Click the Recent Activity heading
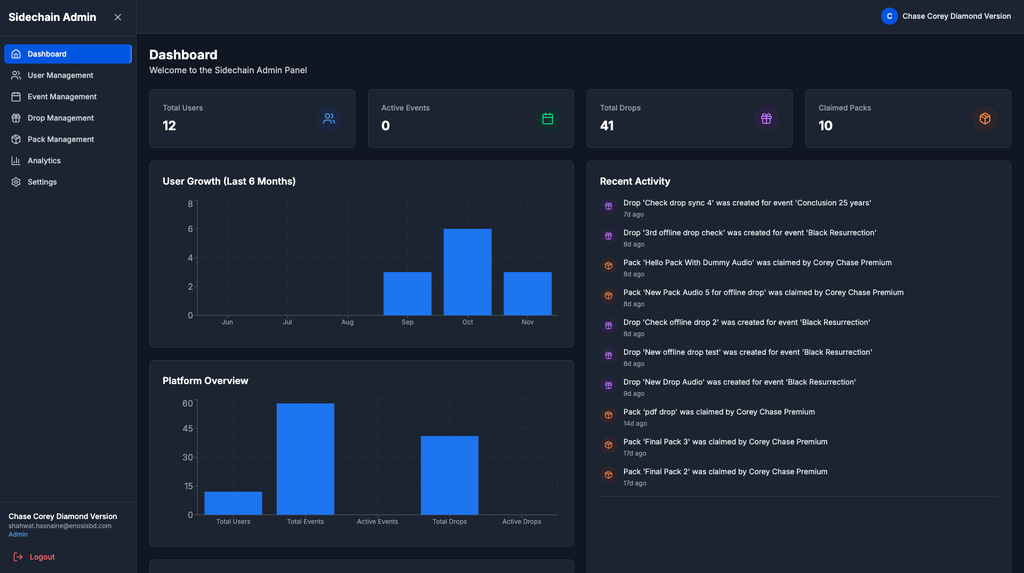Screen dimensions: 1024x573 pyautogui.click(x=635, y=181)
